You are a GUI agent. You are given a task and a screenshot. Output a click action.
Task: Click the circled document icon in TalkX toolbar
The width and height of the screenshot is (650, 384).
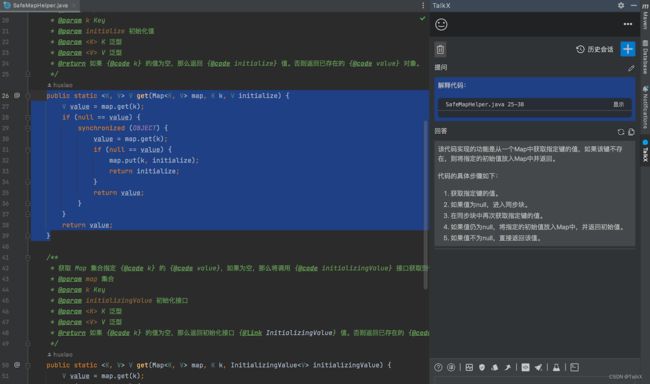[x=451, y=367]
